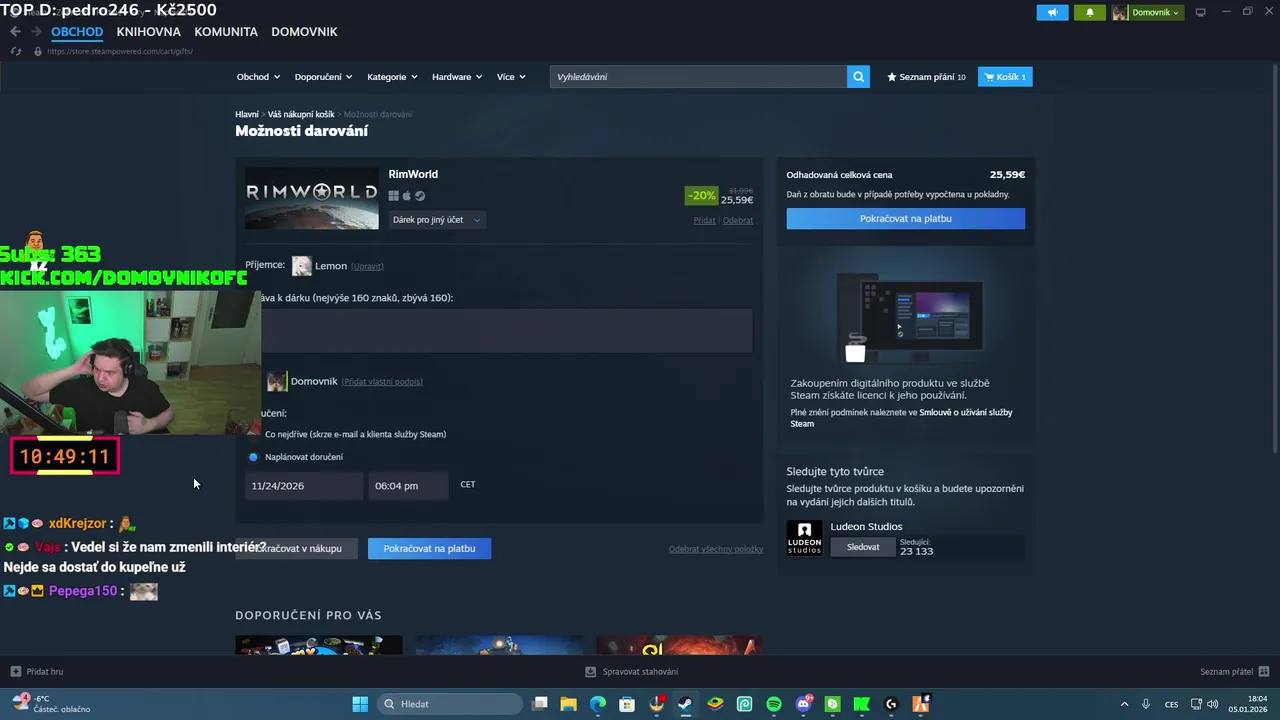Open the green notifications bell
This screenshot has height=720, width=1280.
tap(1090, 12)
